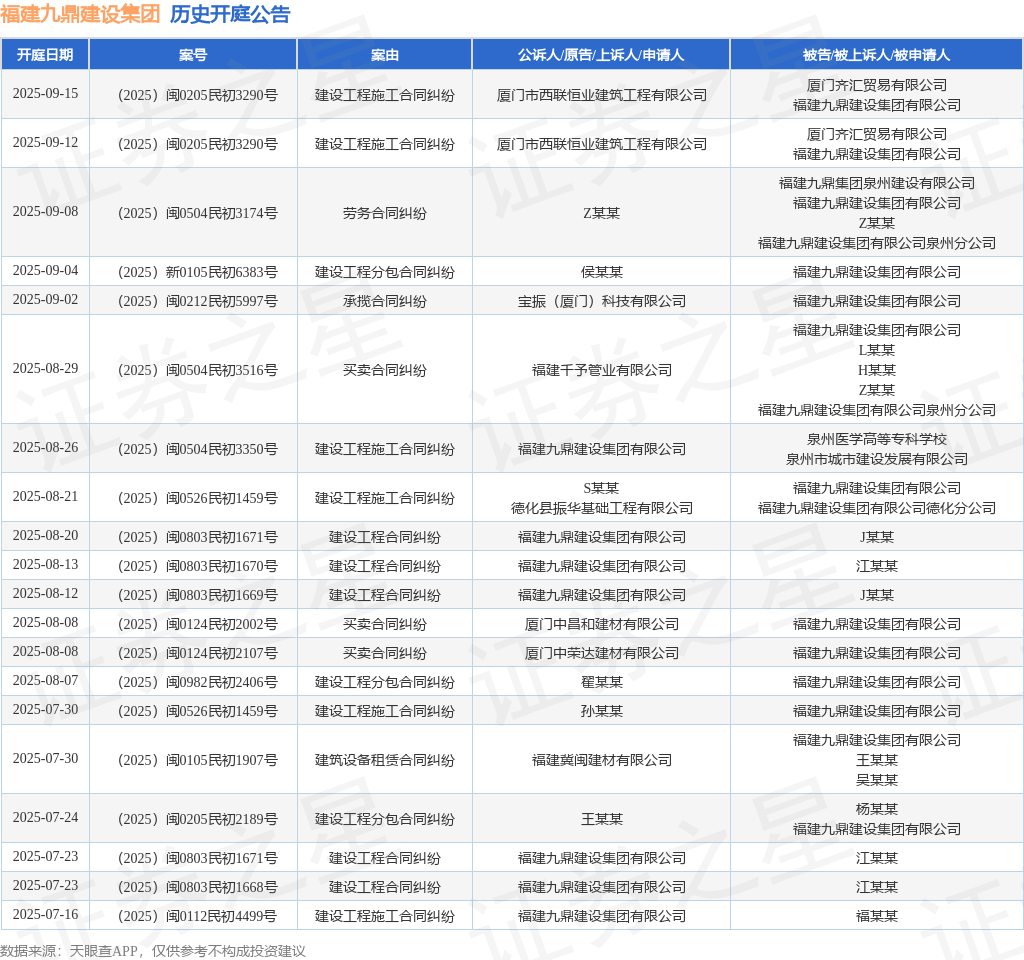The width and height of the screenshot is (1024, 960).
Task: Select the date 2025-09-15
Action: 45,93
